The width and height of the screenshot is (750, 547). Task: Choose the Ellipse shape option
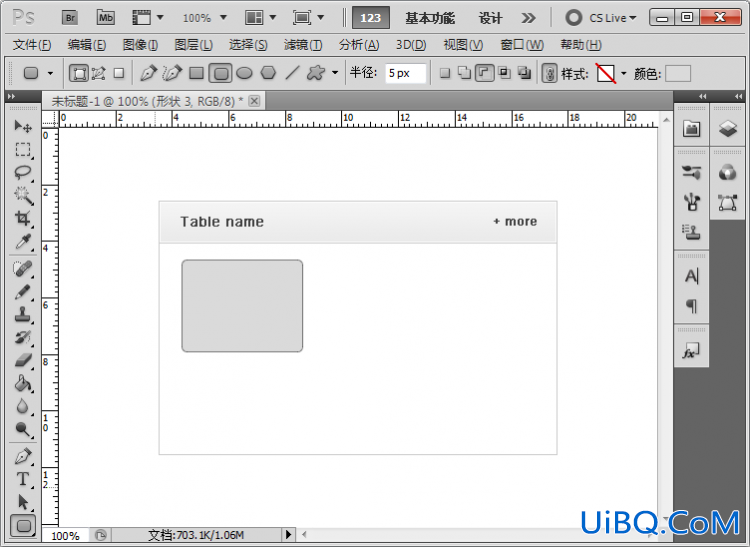tap(244, 74)
